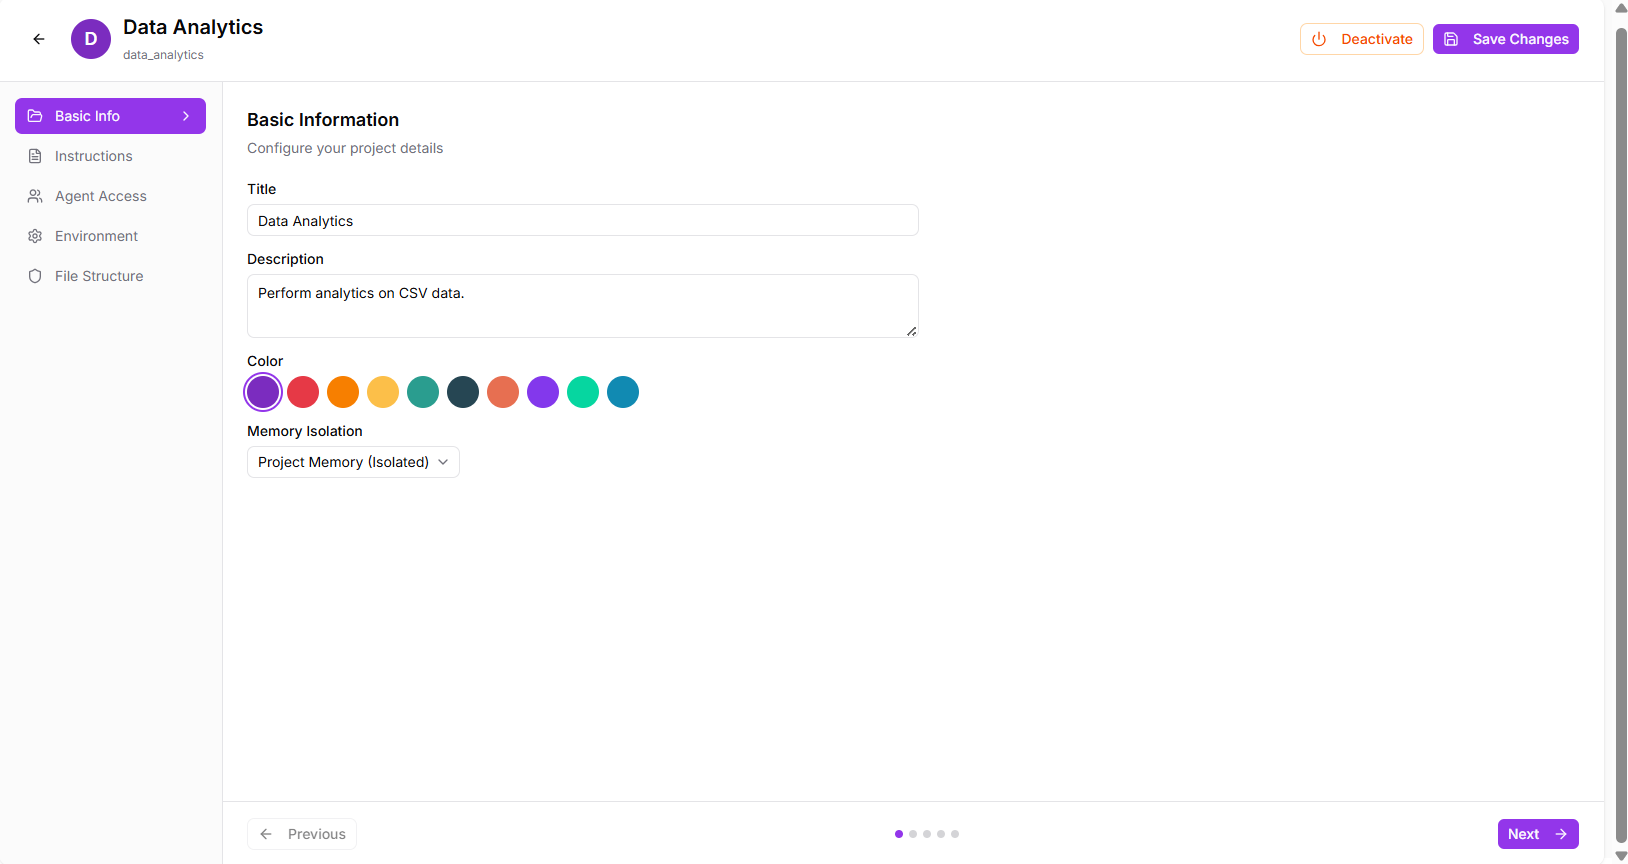Click the Save Changes button
Image resolution: width=1628 pixels, height=864 pixels.
point(1505,39)
